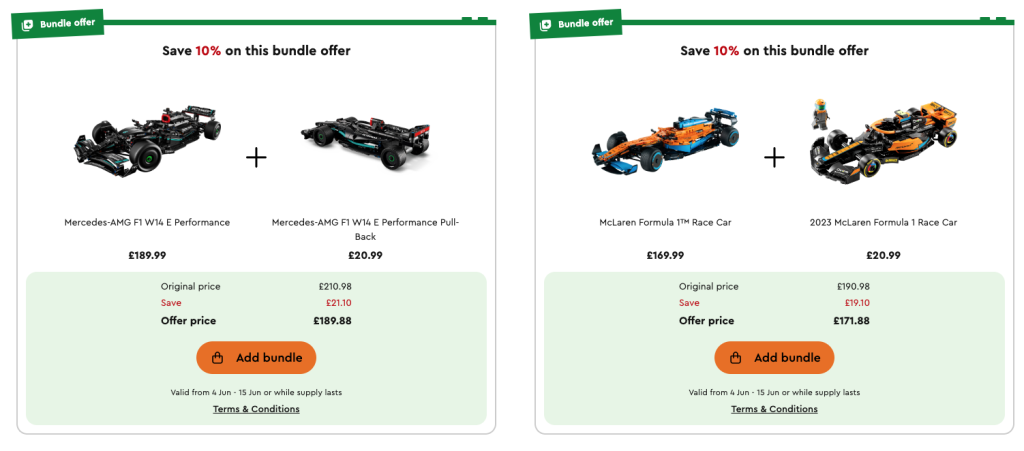1024x451 pixels.
Task: Open Terms & Conditions for the Mercedes bundle
Action: coord(256,409)
